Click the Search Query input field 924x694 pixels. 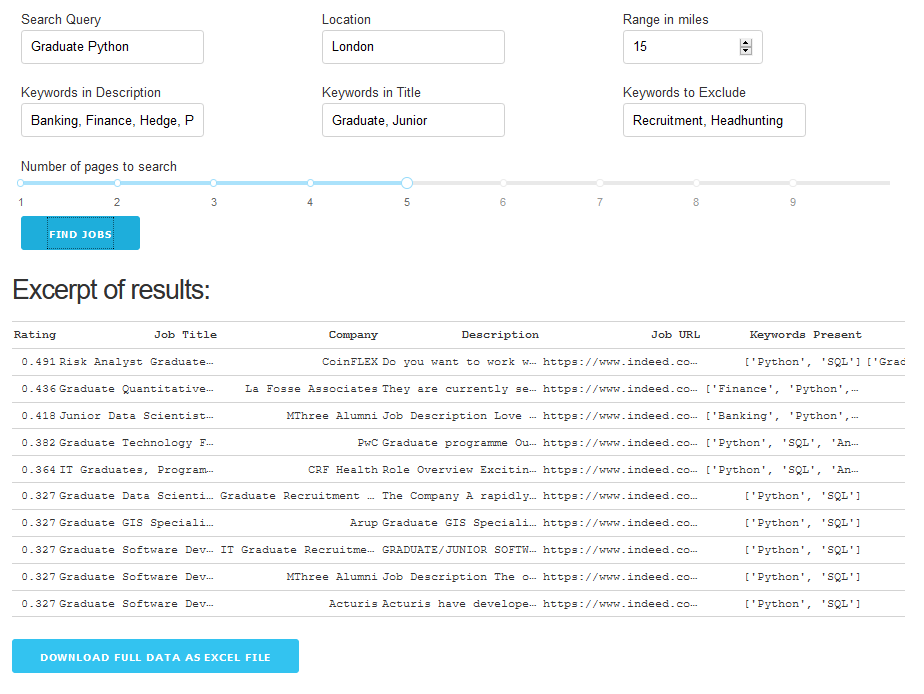112,47
